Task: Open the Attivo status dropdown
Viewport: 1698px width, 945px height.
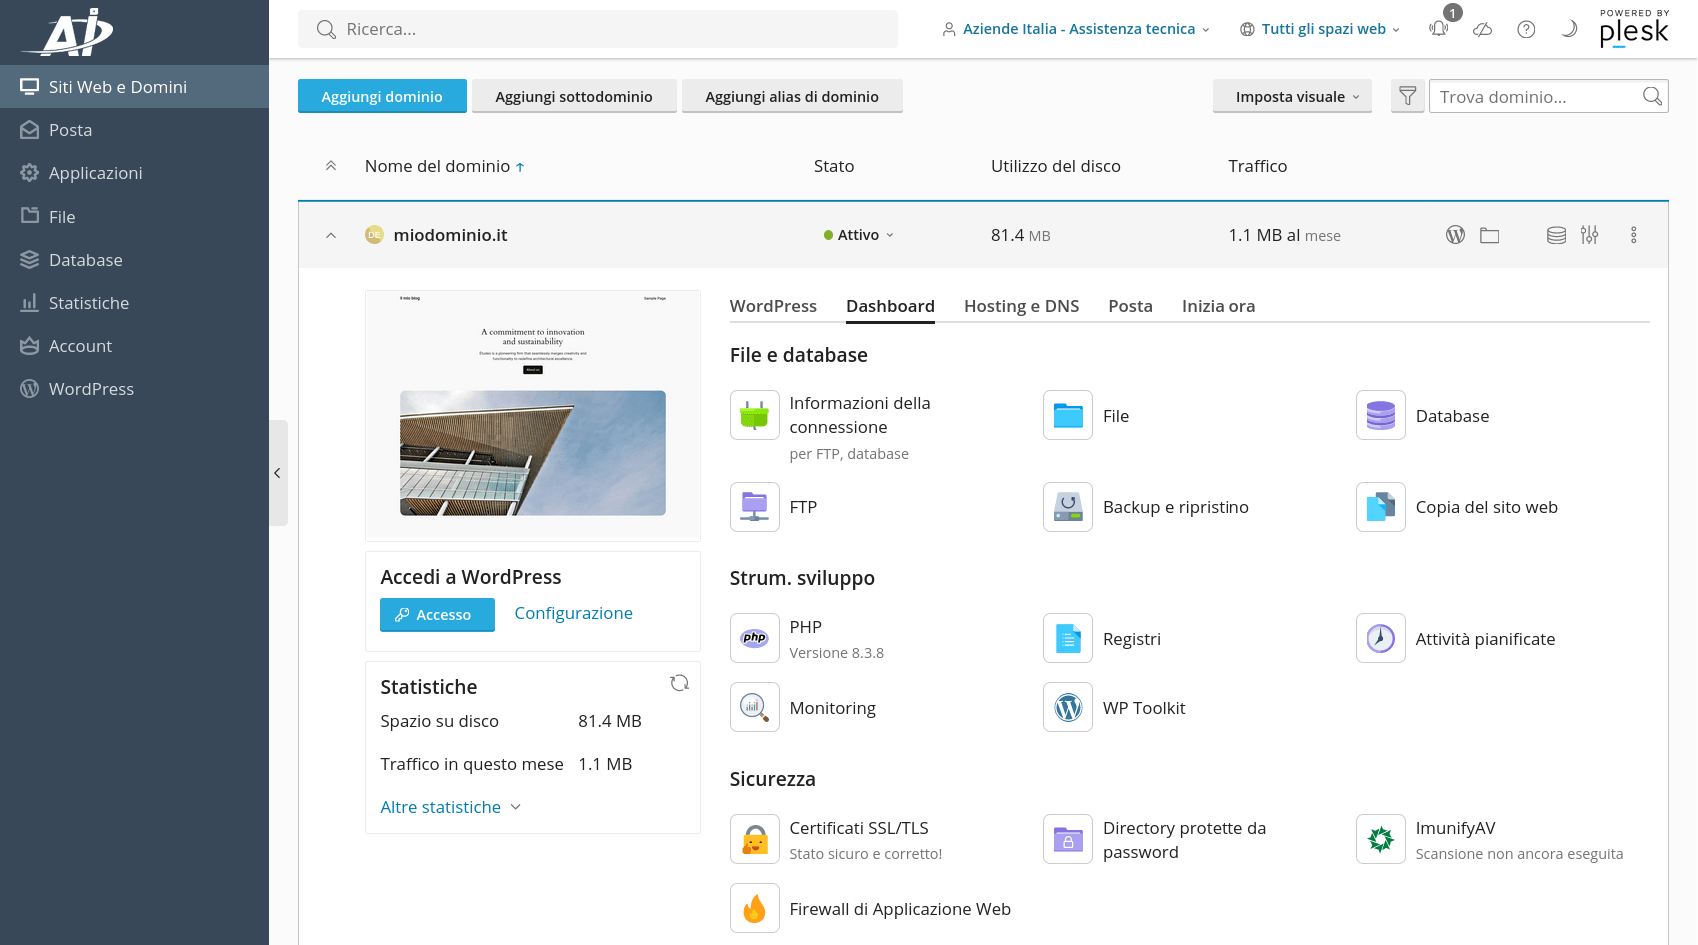Action: pyautogui.click(x=859, y=235)
